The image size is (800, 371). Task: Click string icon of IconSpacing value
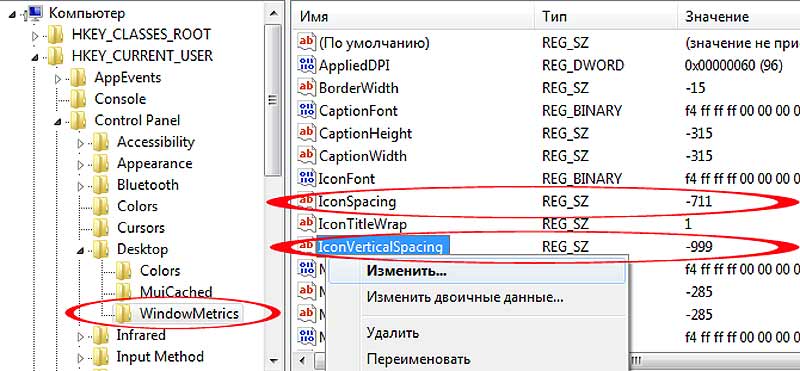tap(306, 201)
